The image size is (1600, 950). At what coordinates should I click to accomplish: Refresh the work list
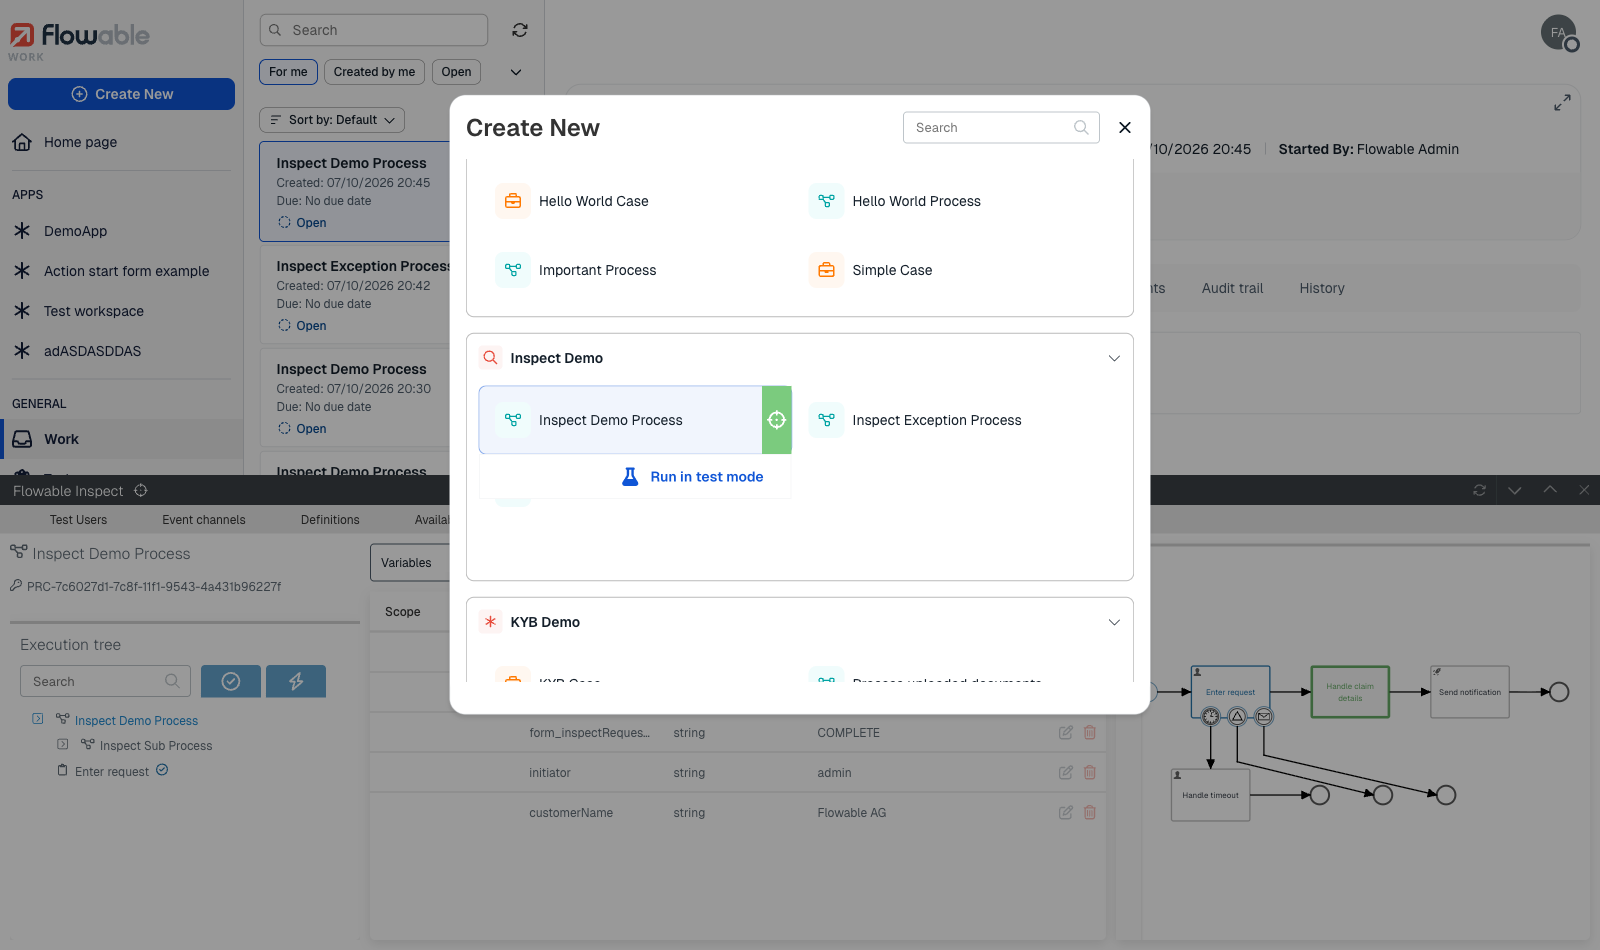coord(520,30)
